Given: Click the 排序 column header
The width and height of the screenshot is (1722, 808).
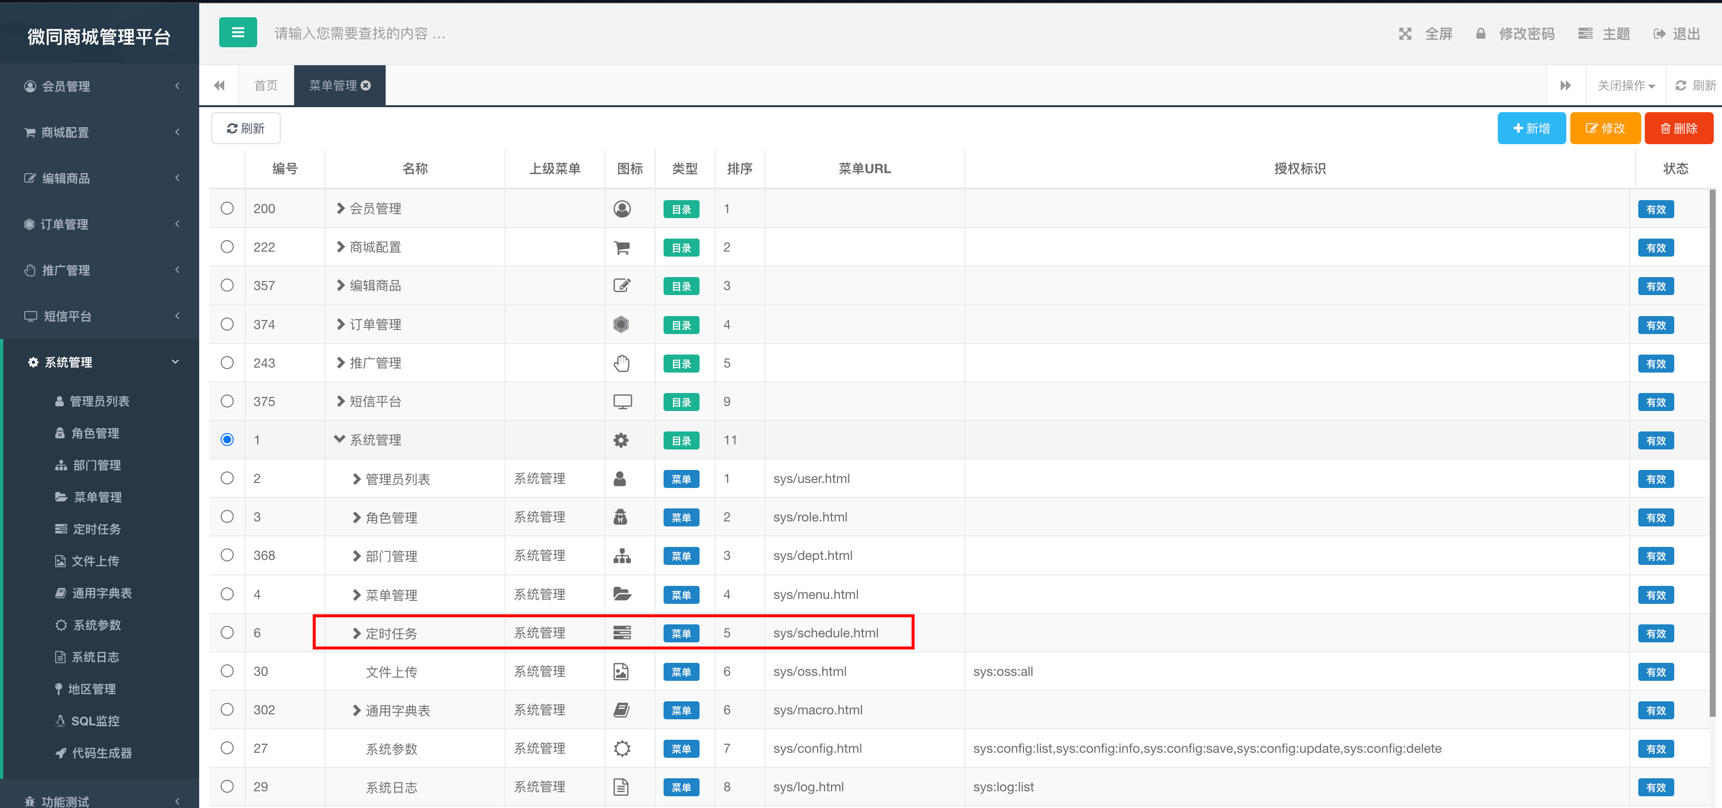Looking at the screenshot, I should [740, 169].
